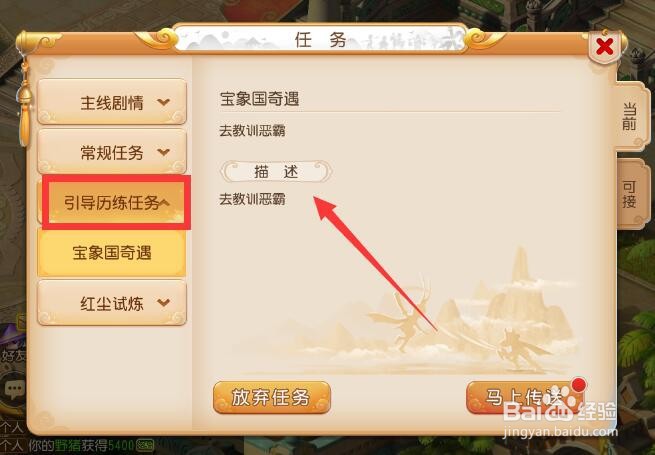Switch to the 可接 tab

click(630, 194)
